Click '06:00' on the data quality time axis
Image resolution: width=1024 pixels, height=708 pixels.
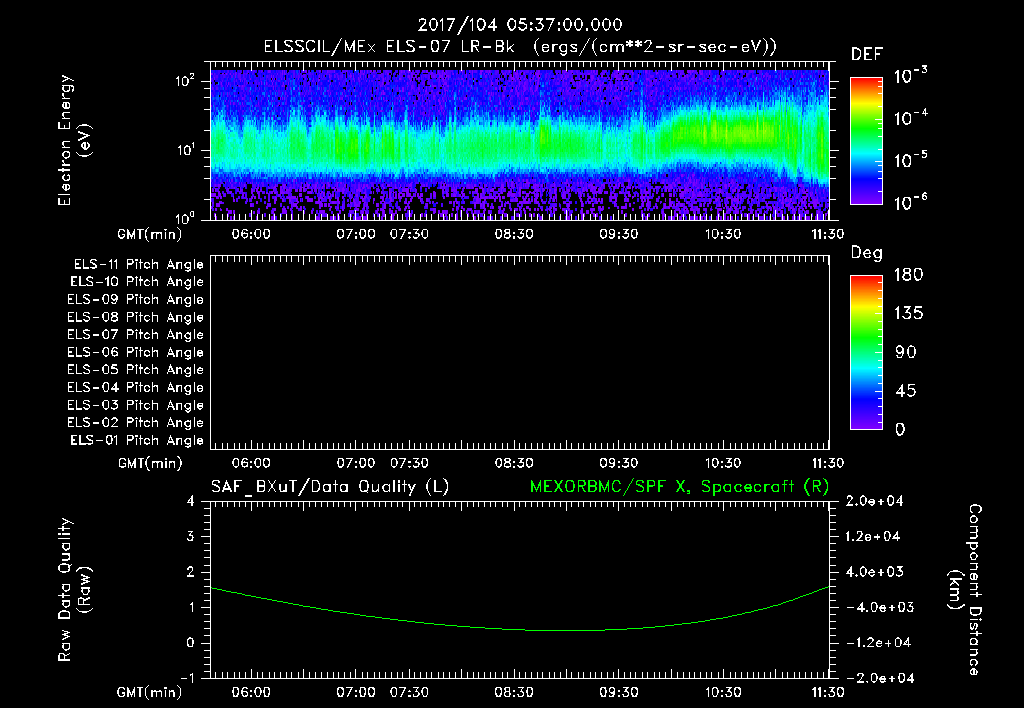click(251, 692)
